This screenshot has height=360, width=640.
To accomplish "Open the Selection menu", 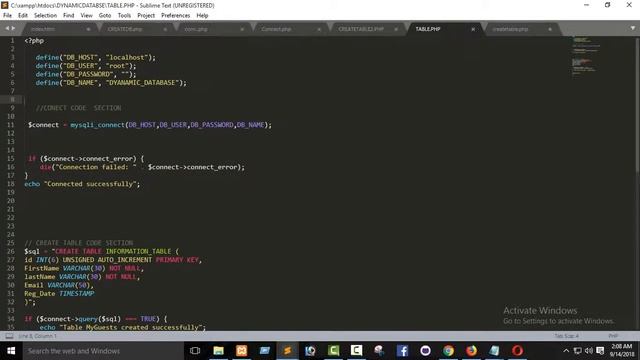I will (45, 16).
